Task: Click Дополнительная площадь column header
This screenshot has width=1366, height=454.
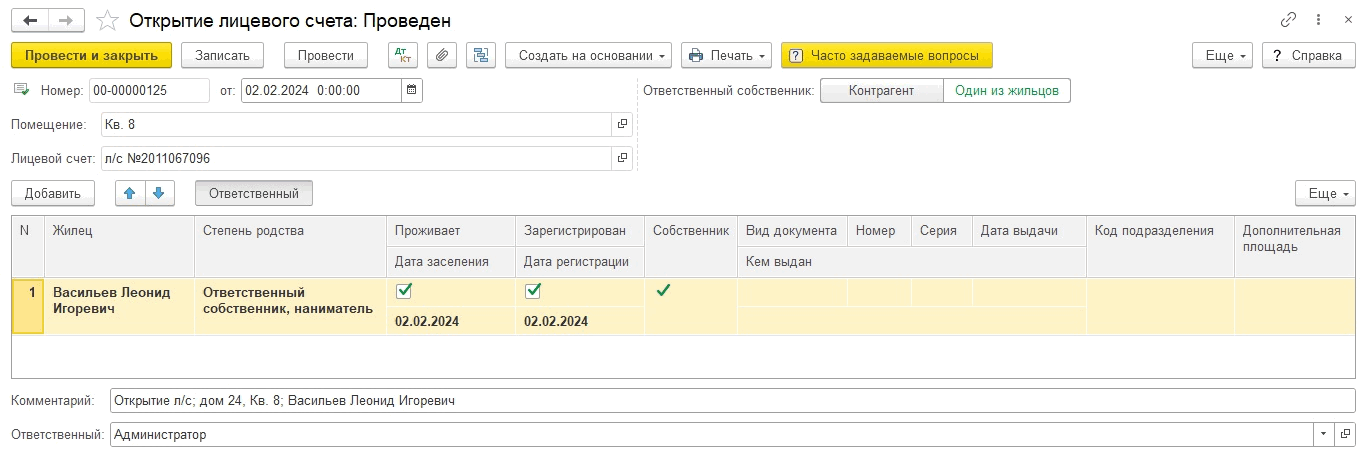Action: (1295, 246)
